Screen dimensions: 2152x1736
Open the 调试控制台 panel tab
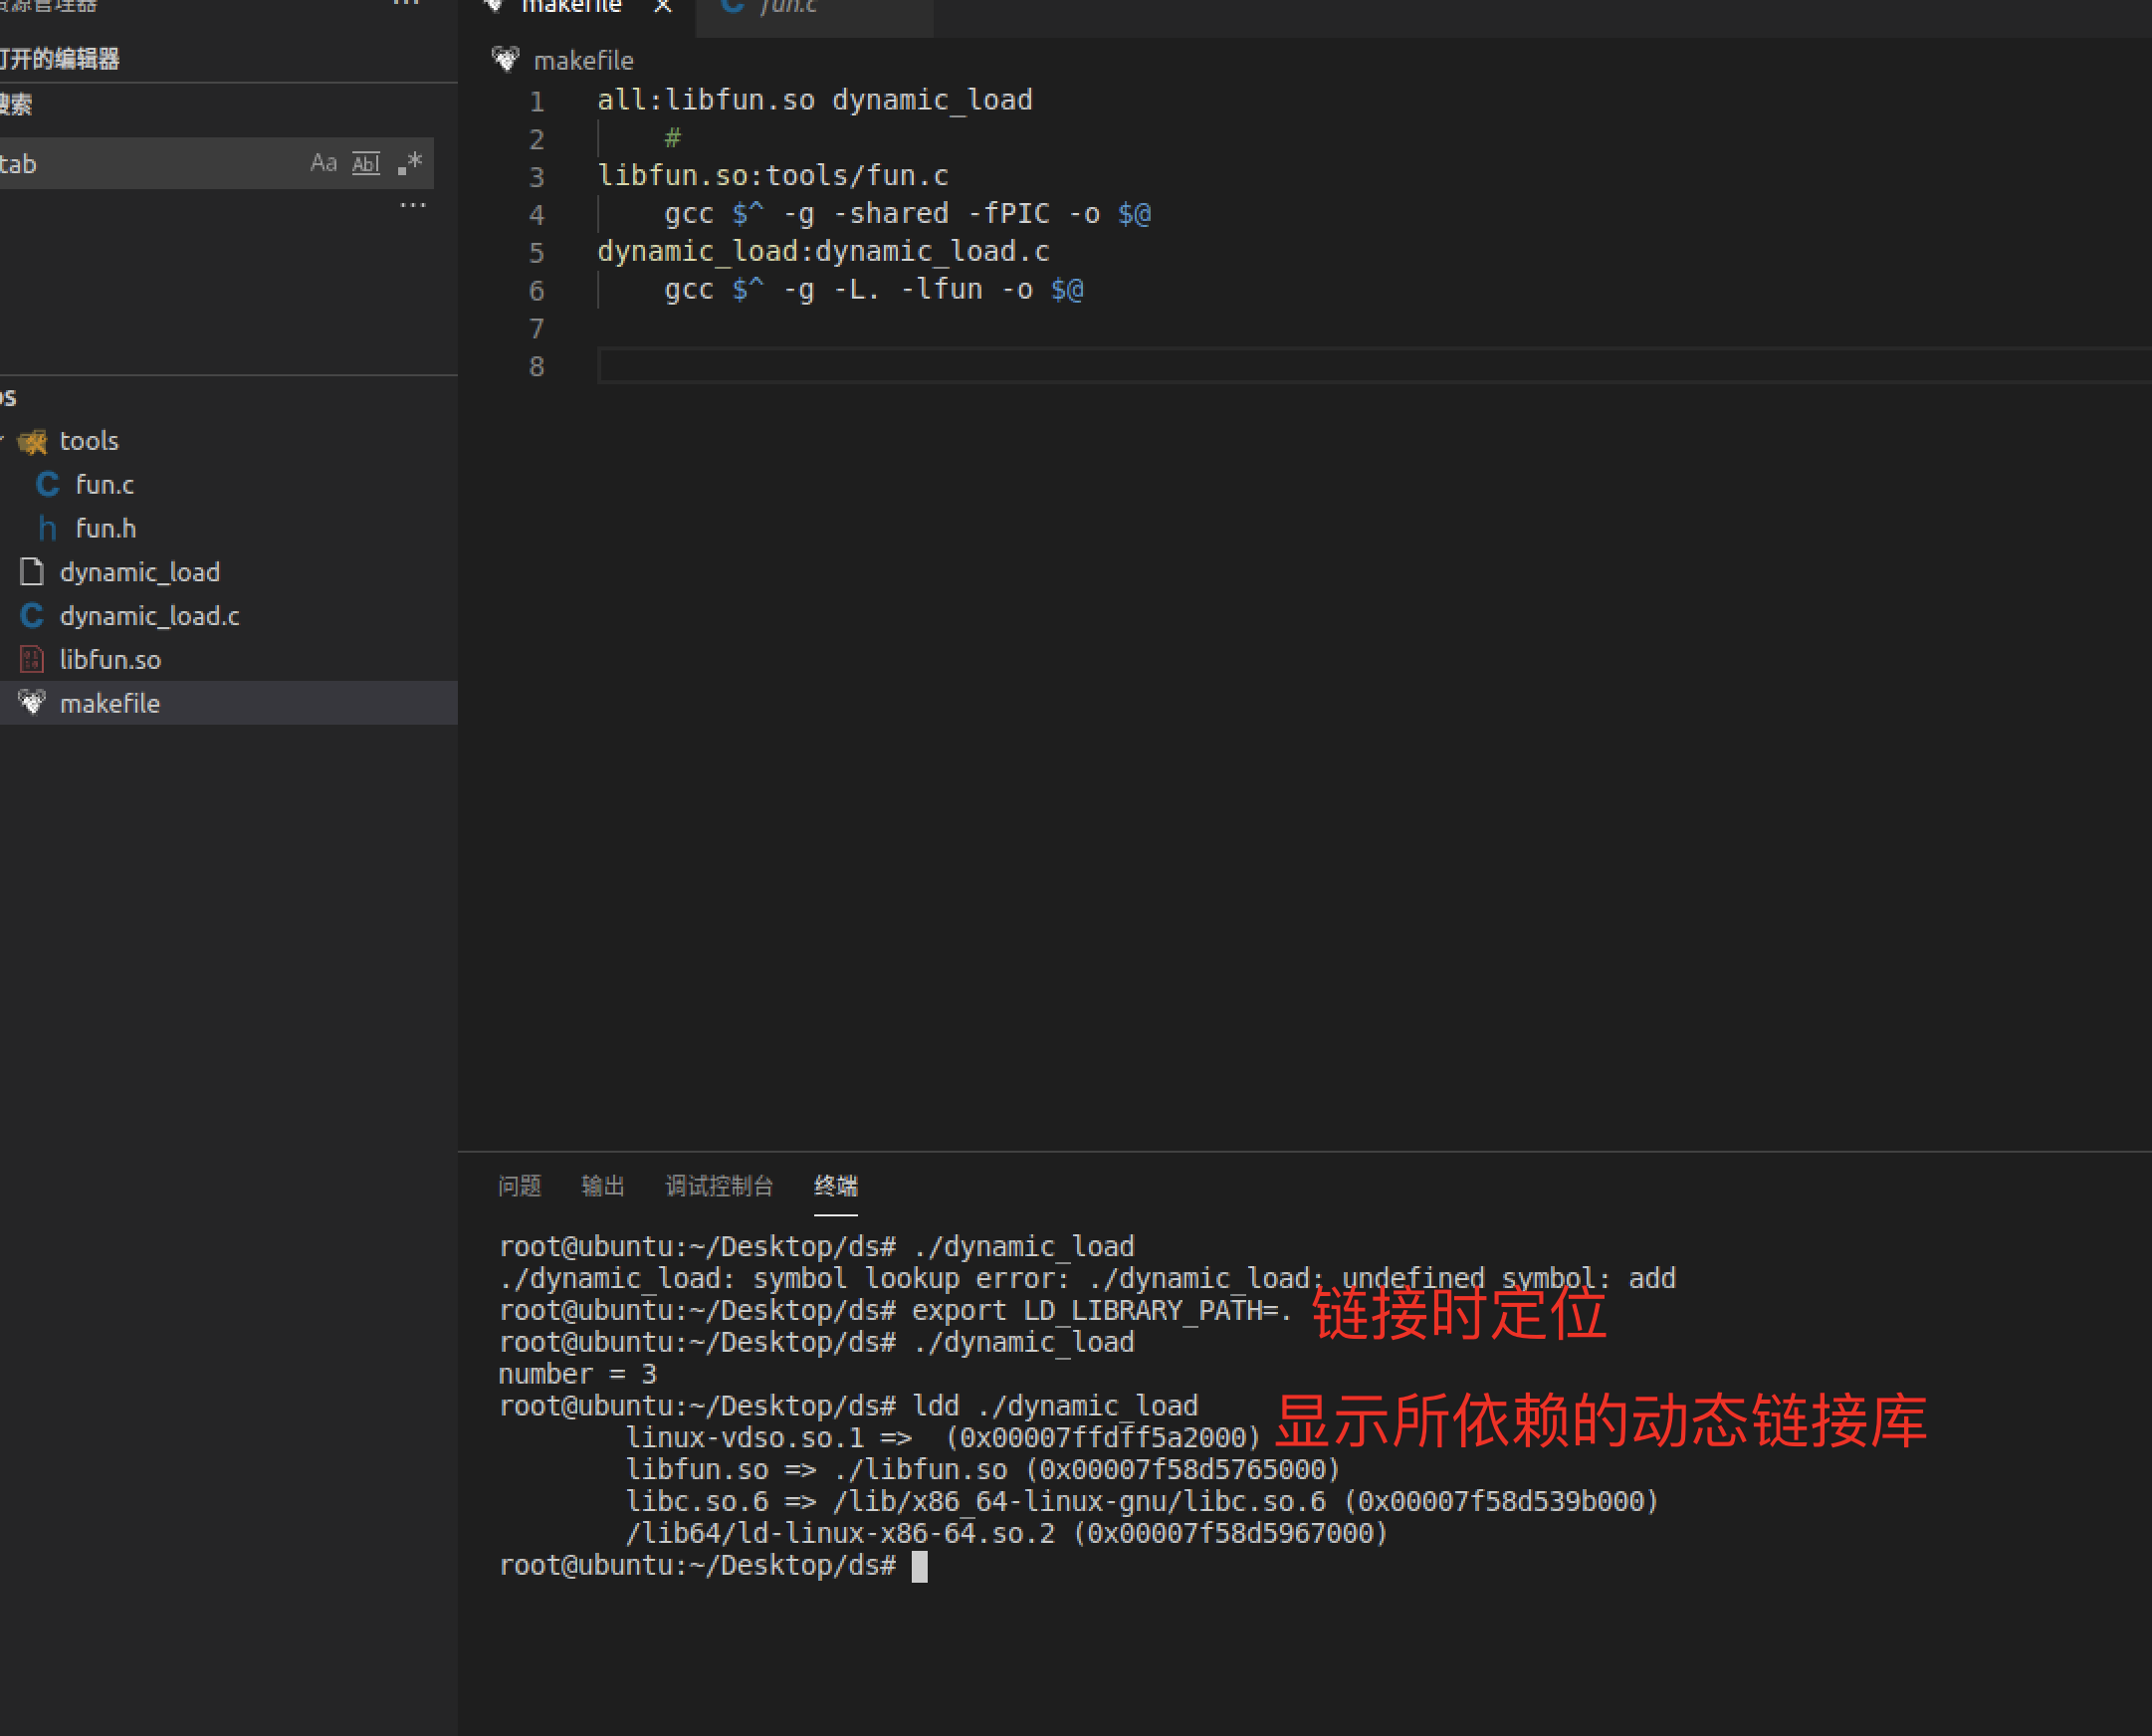pos(719,1186)
